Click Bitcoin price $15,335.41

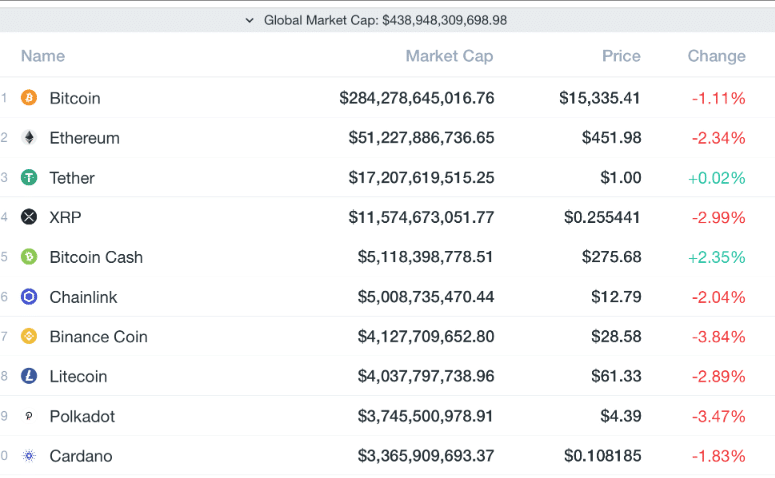(600, 98)
